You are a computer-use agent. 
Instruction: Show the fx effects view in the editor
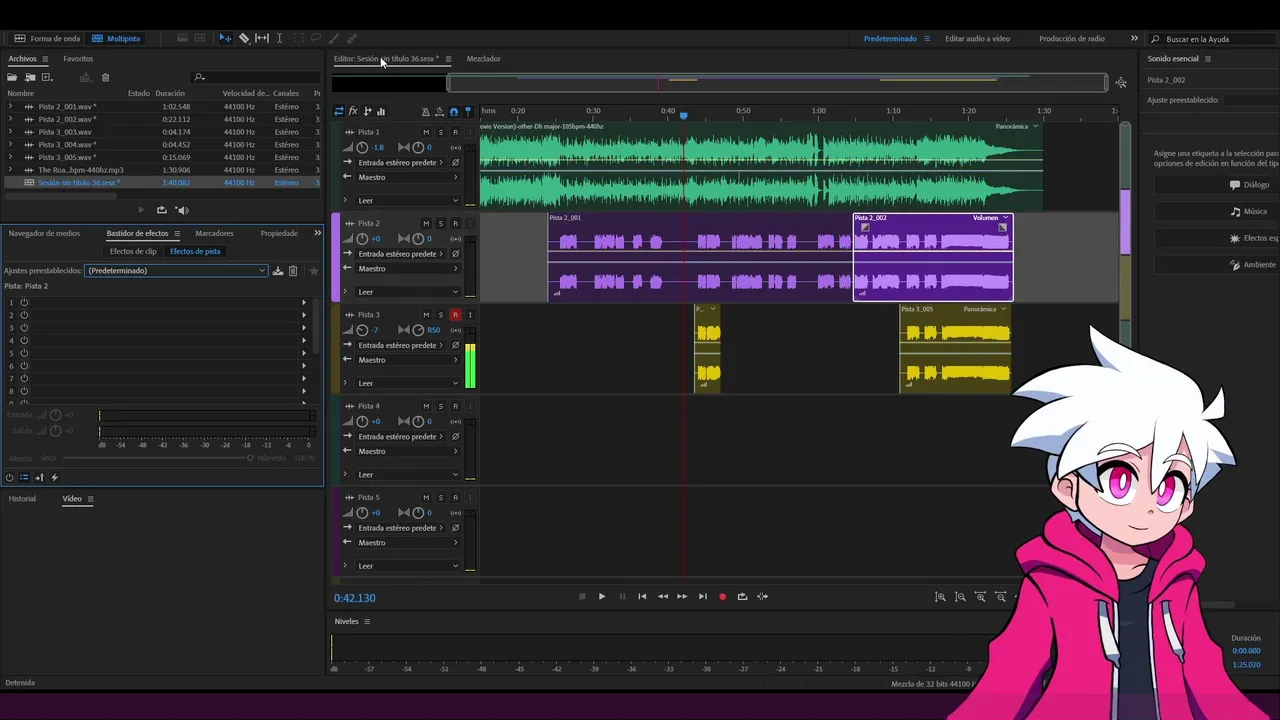coord(353,111)
